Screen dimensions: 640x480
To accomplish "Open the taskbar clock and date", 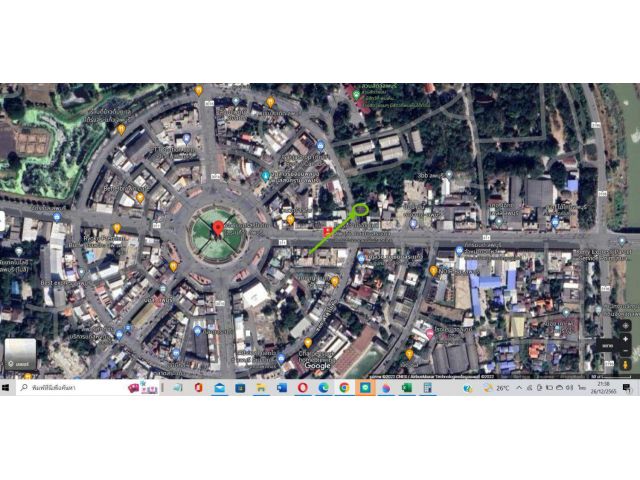I will [x=603, y=388].
